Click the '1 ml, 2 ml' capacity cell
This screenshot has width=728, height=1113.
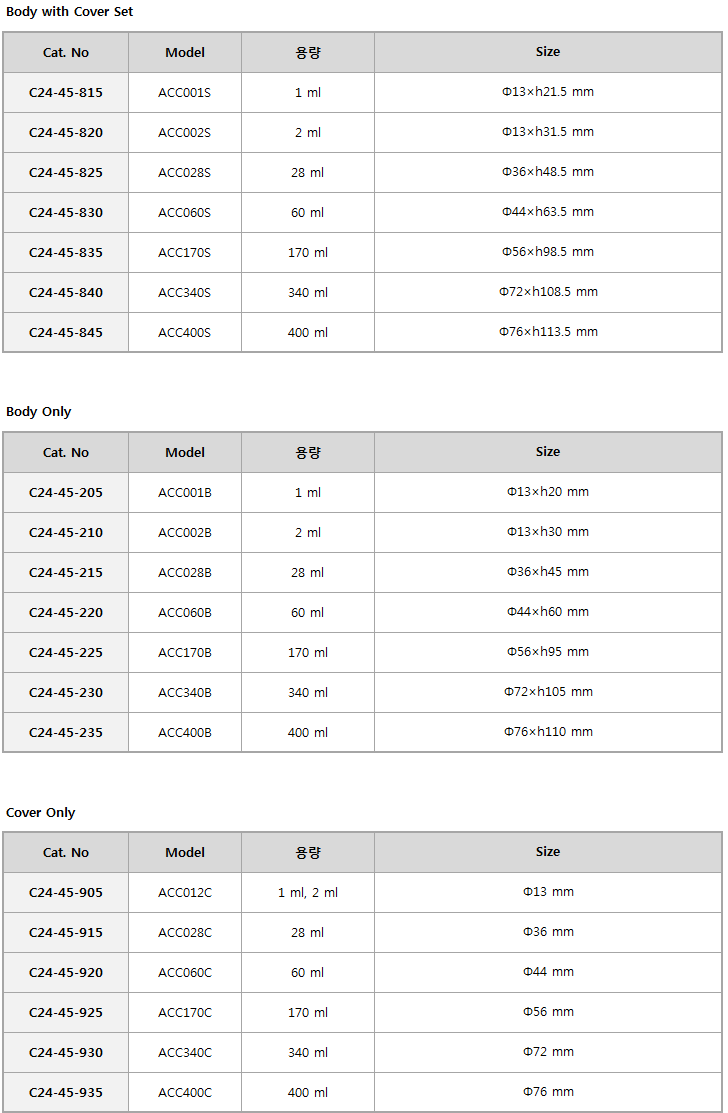307,893
